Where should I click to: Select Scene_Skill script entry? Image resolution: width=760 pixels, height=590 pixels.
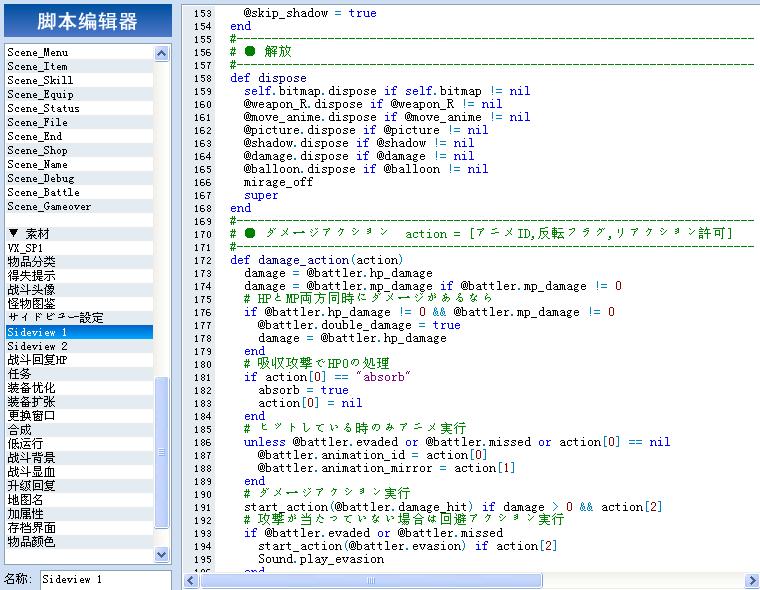[x=79, y=80]
